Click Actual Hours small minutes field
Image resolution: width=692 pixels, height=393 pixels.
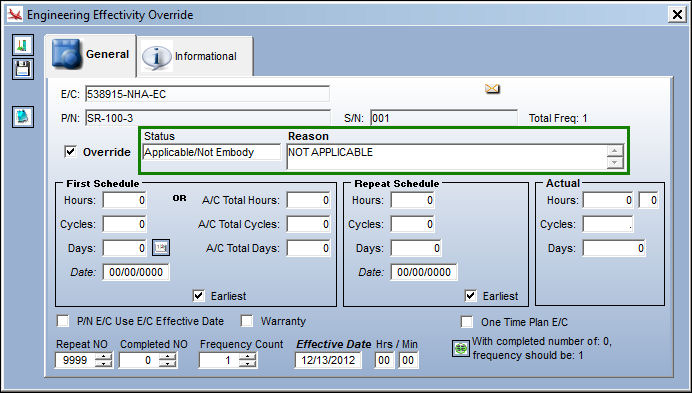click(649, 200)
